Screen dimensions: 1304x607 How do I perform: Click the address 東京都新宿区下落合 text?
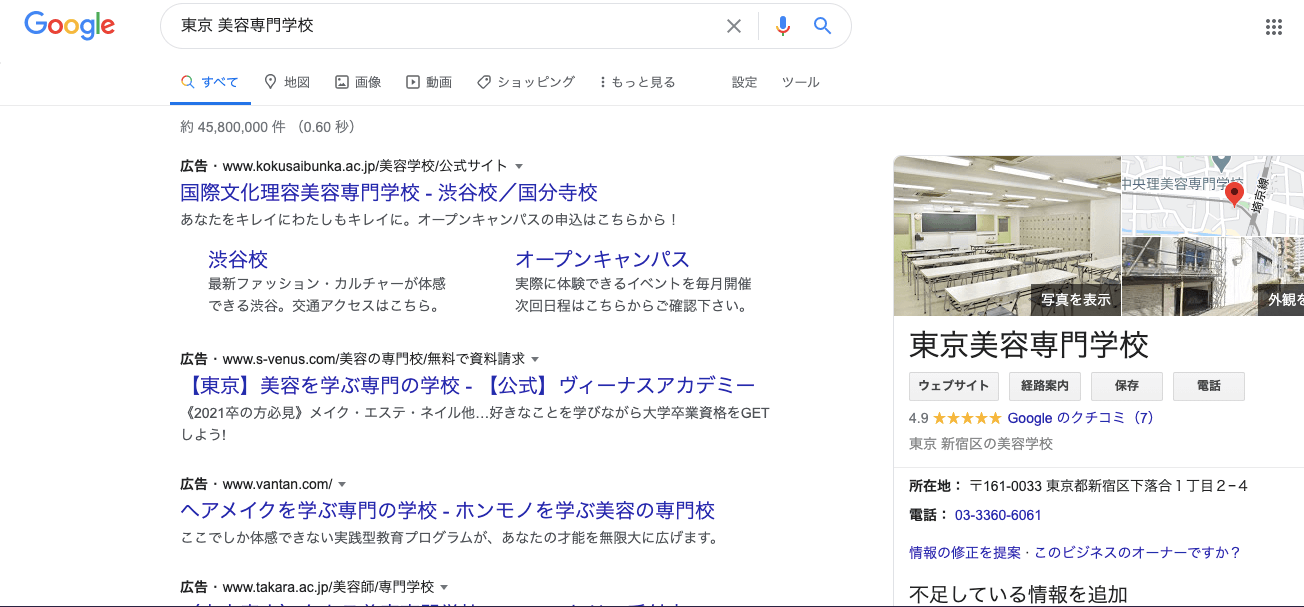(x=1147, y=486)
